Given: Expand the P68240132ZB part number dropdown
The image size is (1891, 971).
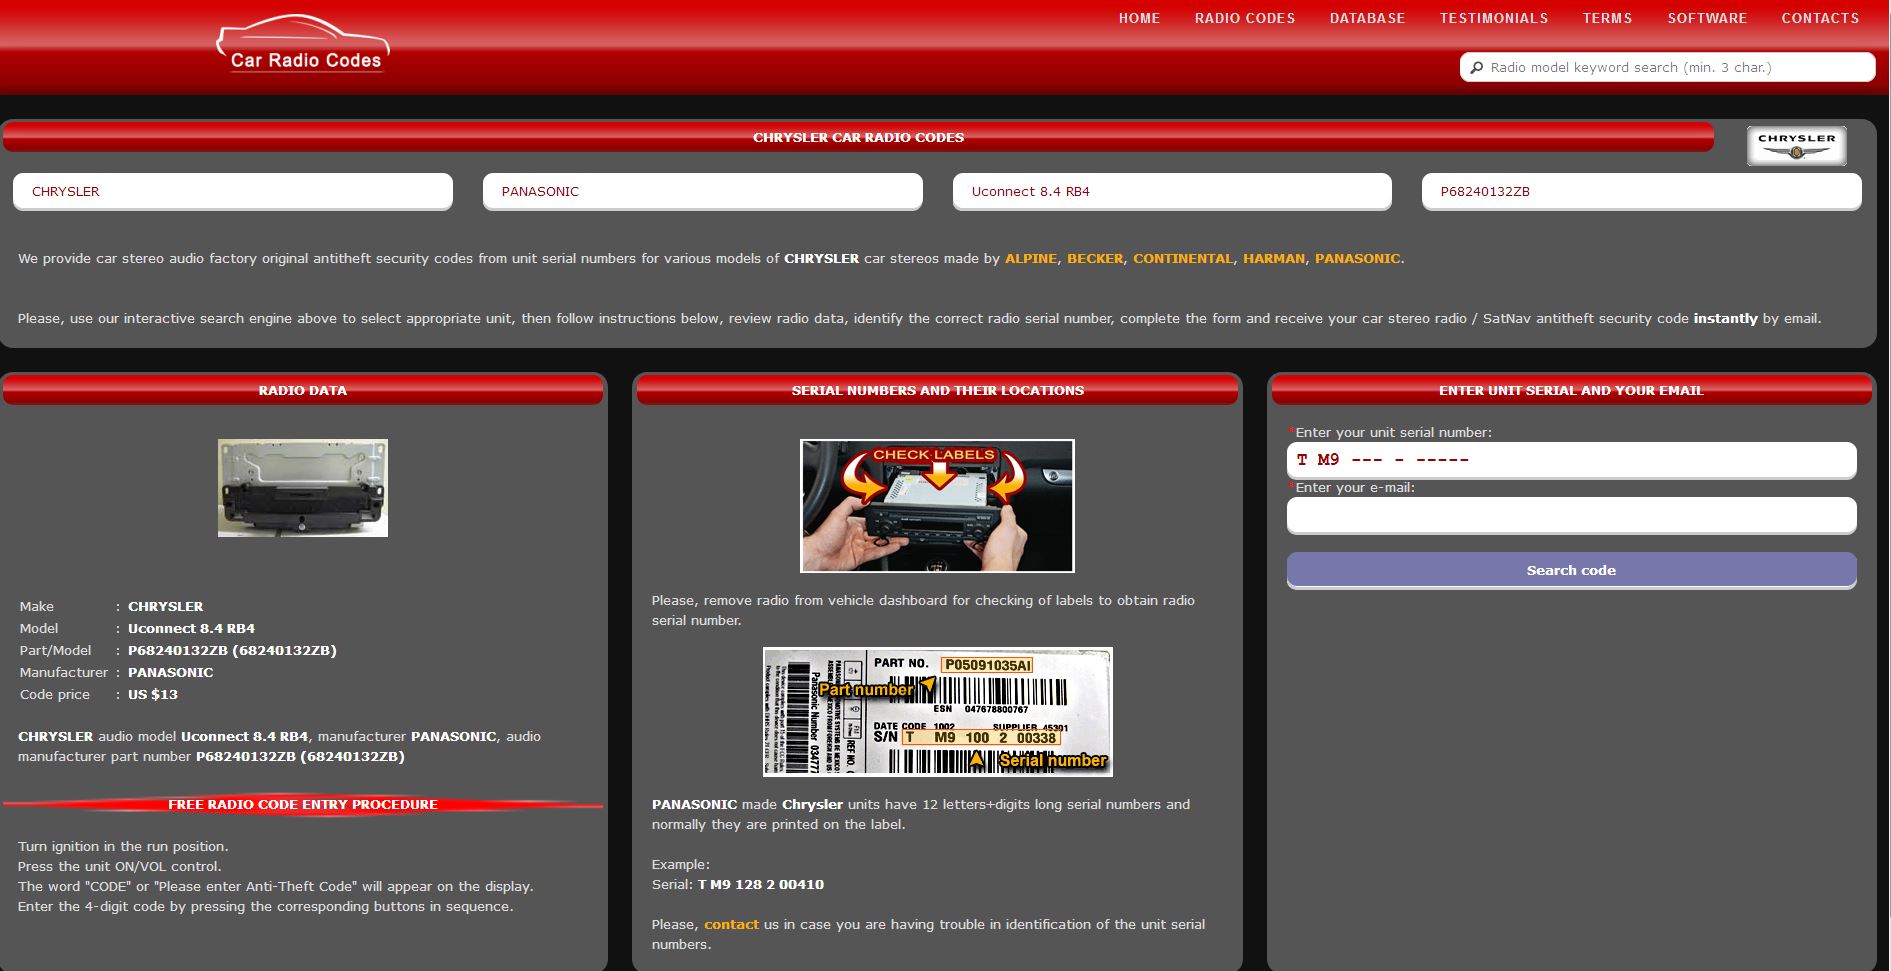Looking at the screenshot, I should coord(1640,191).
